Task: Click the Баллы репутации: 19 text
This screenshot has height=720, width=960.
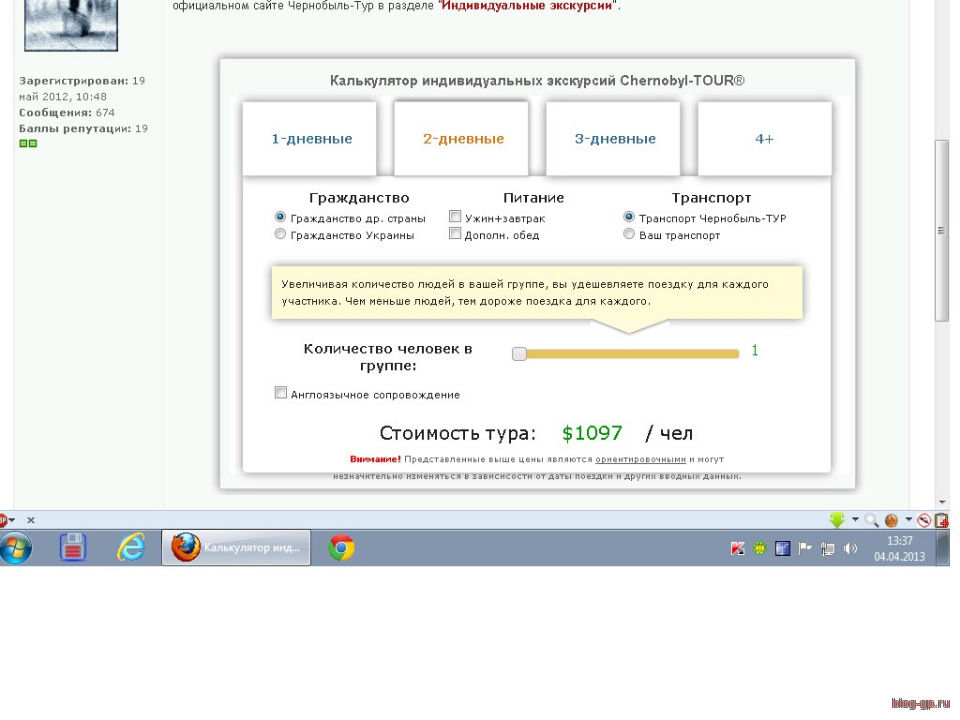Action: (83, 129)
